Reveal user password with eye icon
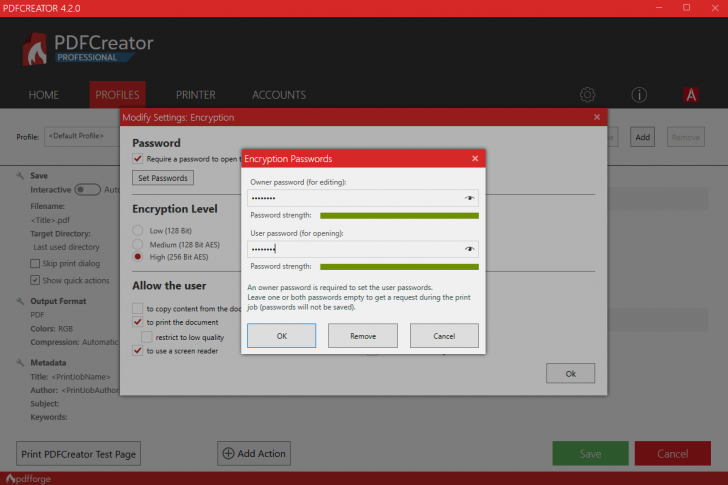 pos(469,249)
